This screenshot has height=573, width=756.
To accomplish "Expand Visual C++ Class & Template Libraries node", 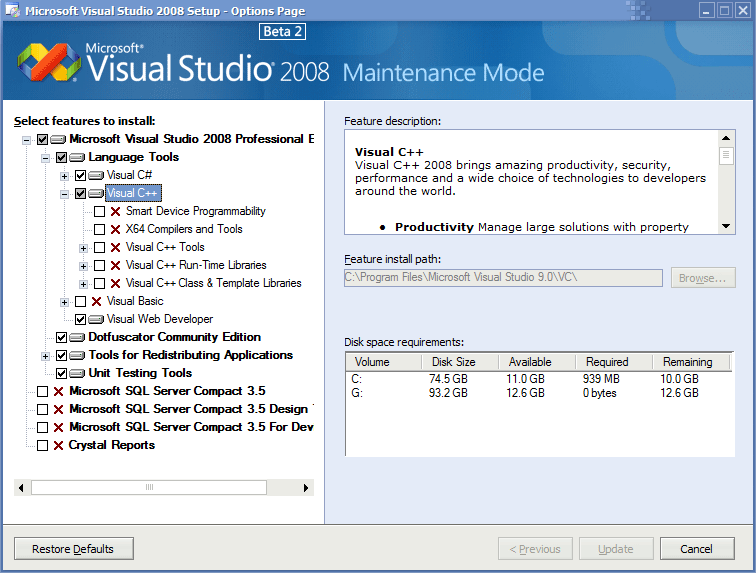I will pyautogui.click(x=83, y=284).
